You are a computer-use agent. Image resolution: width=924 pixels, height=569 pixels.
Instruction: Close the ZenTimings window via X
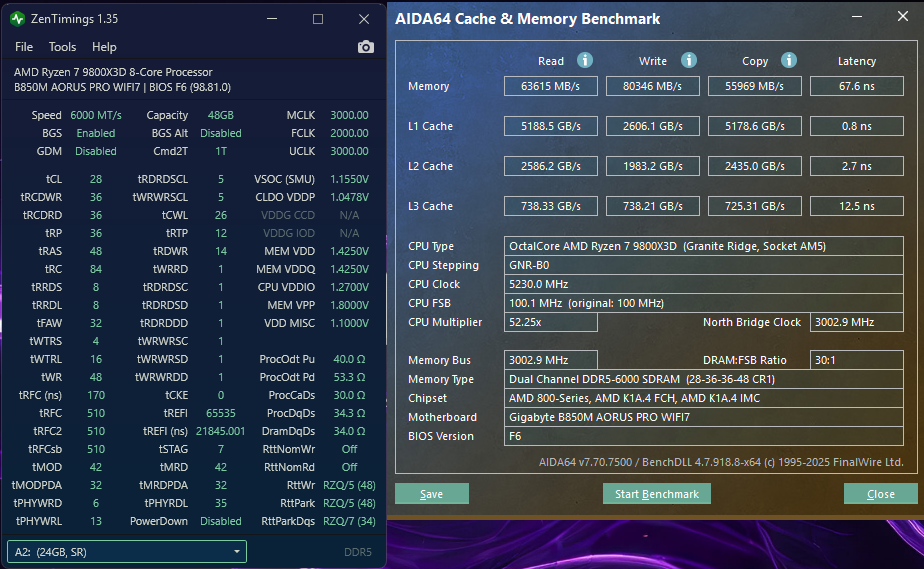coord(364,19)
